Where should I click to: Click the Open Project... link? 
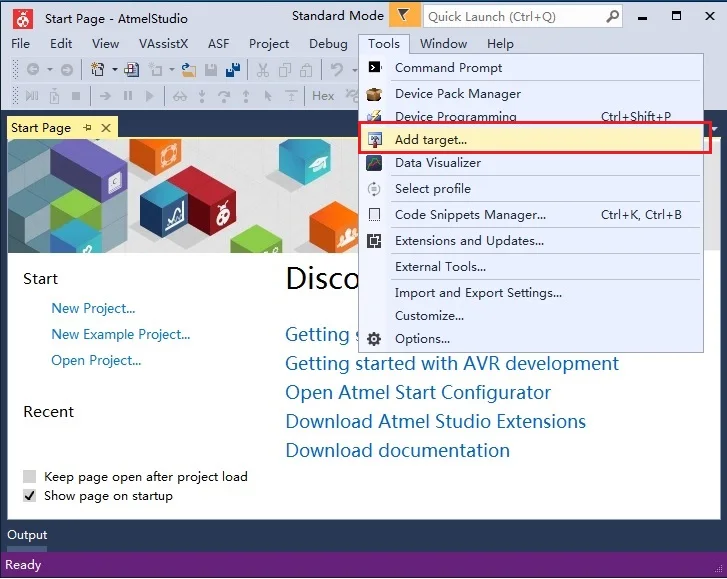pyautogui.click(x=96, y=360)
